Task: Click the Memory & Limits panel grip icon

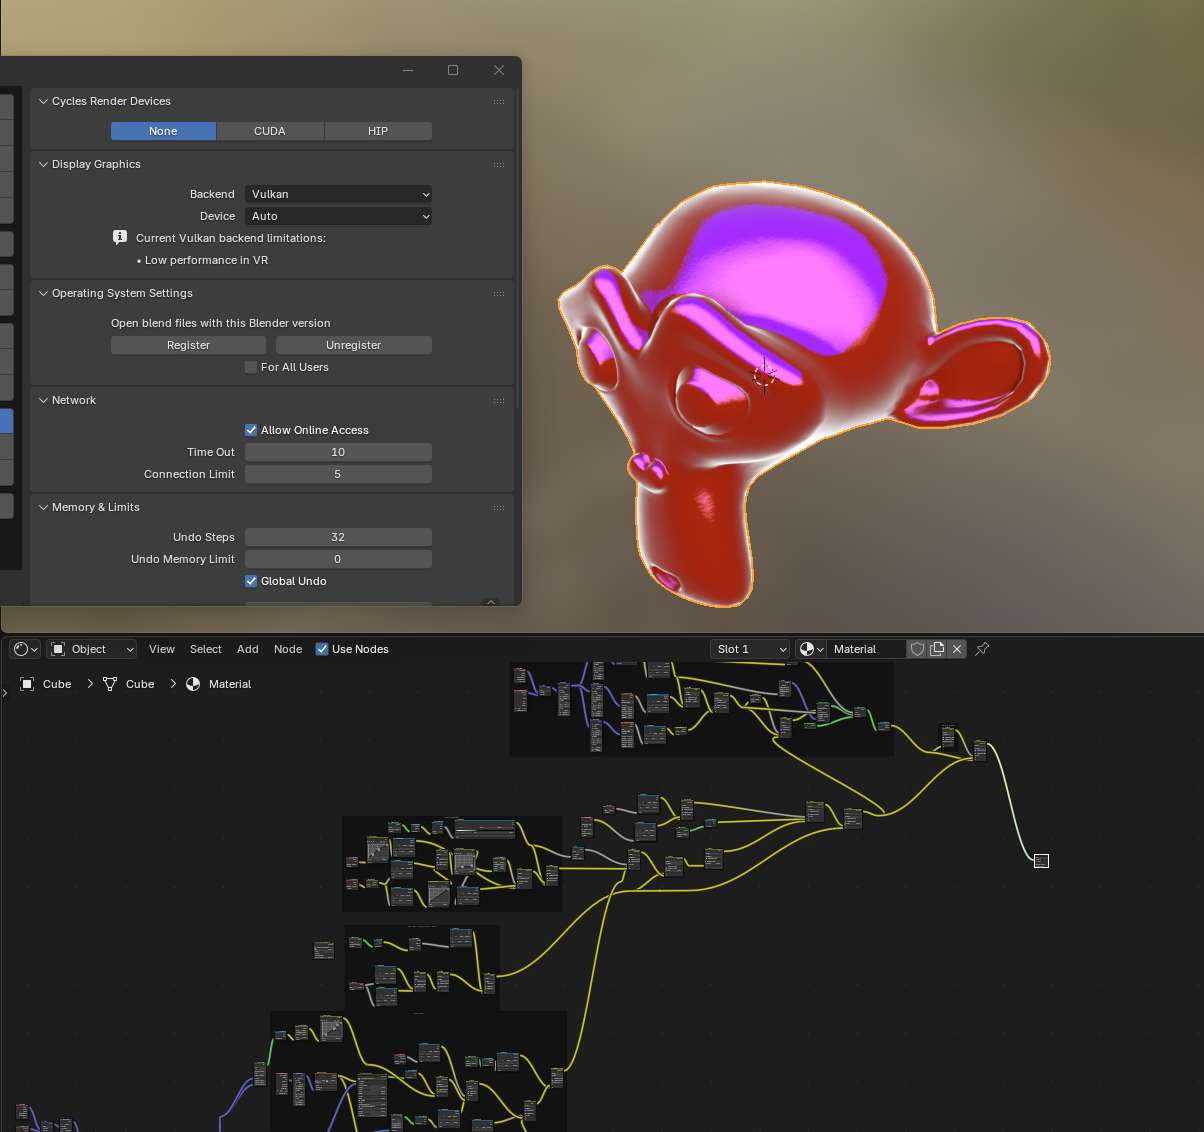Action: pyautogui.click(x=499, y=507)
